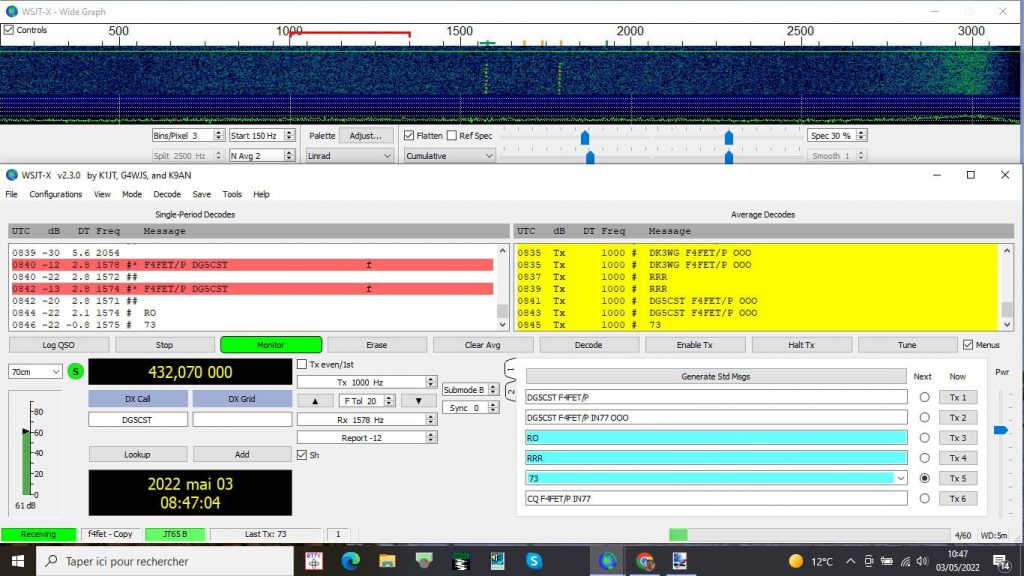Select the Next radio for Tx 1
The height and width of the screenshot is (576, 1024).
pos(924,397)
